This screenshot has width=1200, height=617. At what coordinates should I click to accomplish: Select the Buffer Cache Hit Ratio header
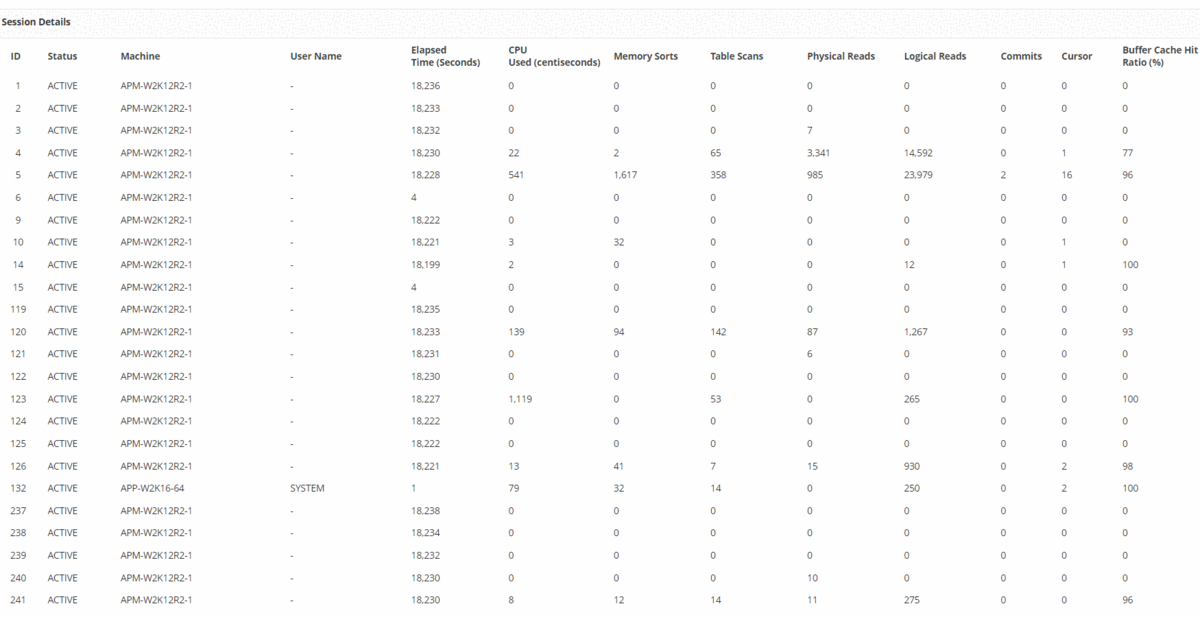(1160, 56)
